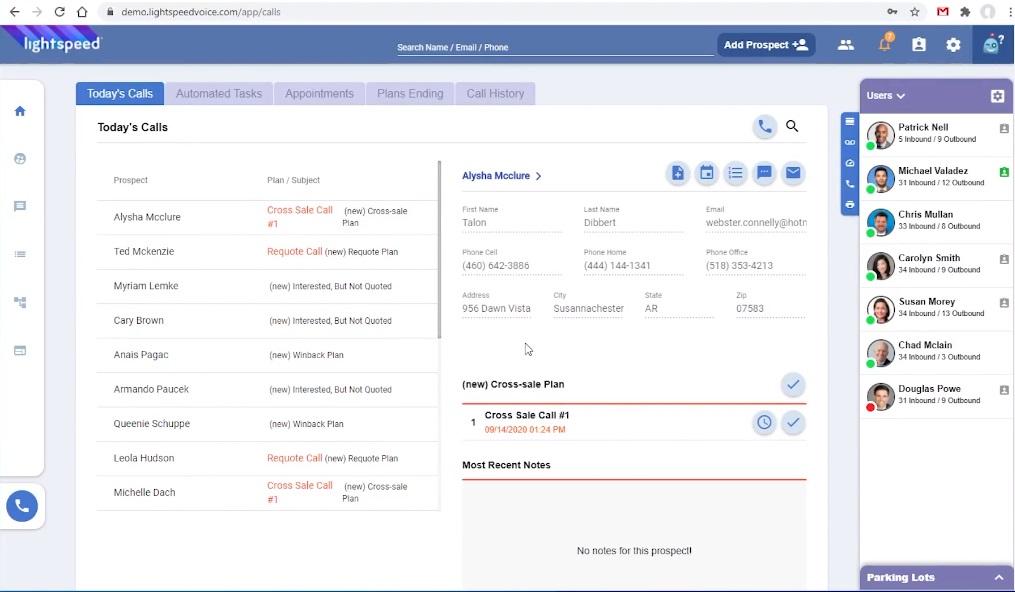Check off the (new) Cross-sale Plan
1015x592 pixels.
coord(793,385)
